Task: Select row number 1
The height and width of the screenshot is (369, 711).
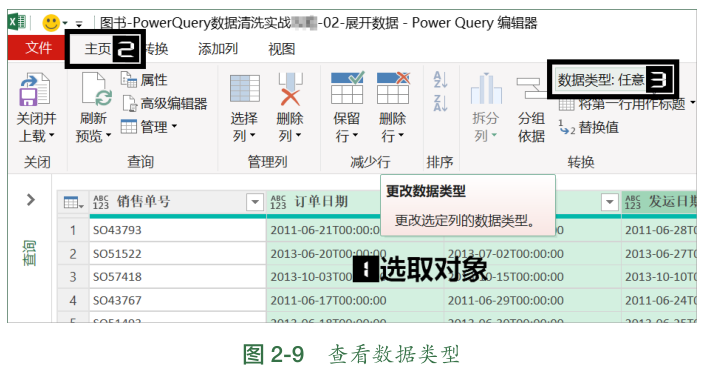Action: pyautogui.click(x=73, y=230)
